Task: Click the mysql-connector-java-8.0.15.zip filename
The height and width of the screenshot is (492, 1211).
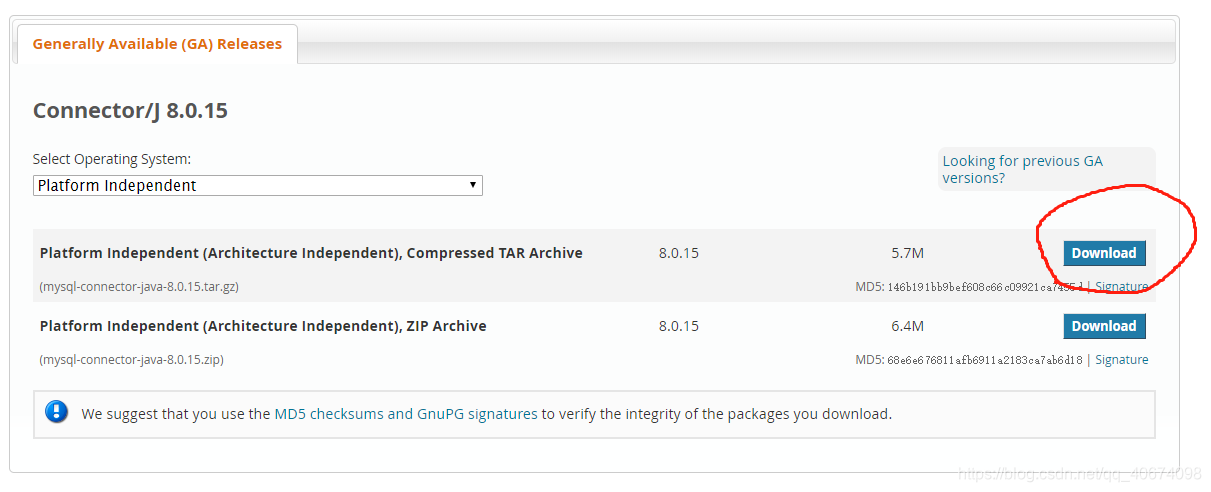Action: point(131,359)
